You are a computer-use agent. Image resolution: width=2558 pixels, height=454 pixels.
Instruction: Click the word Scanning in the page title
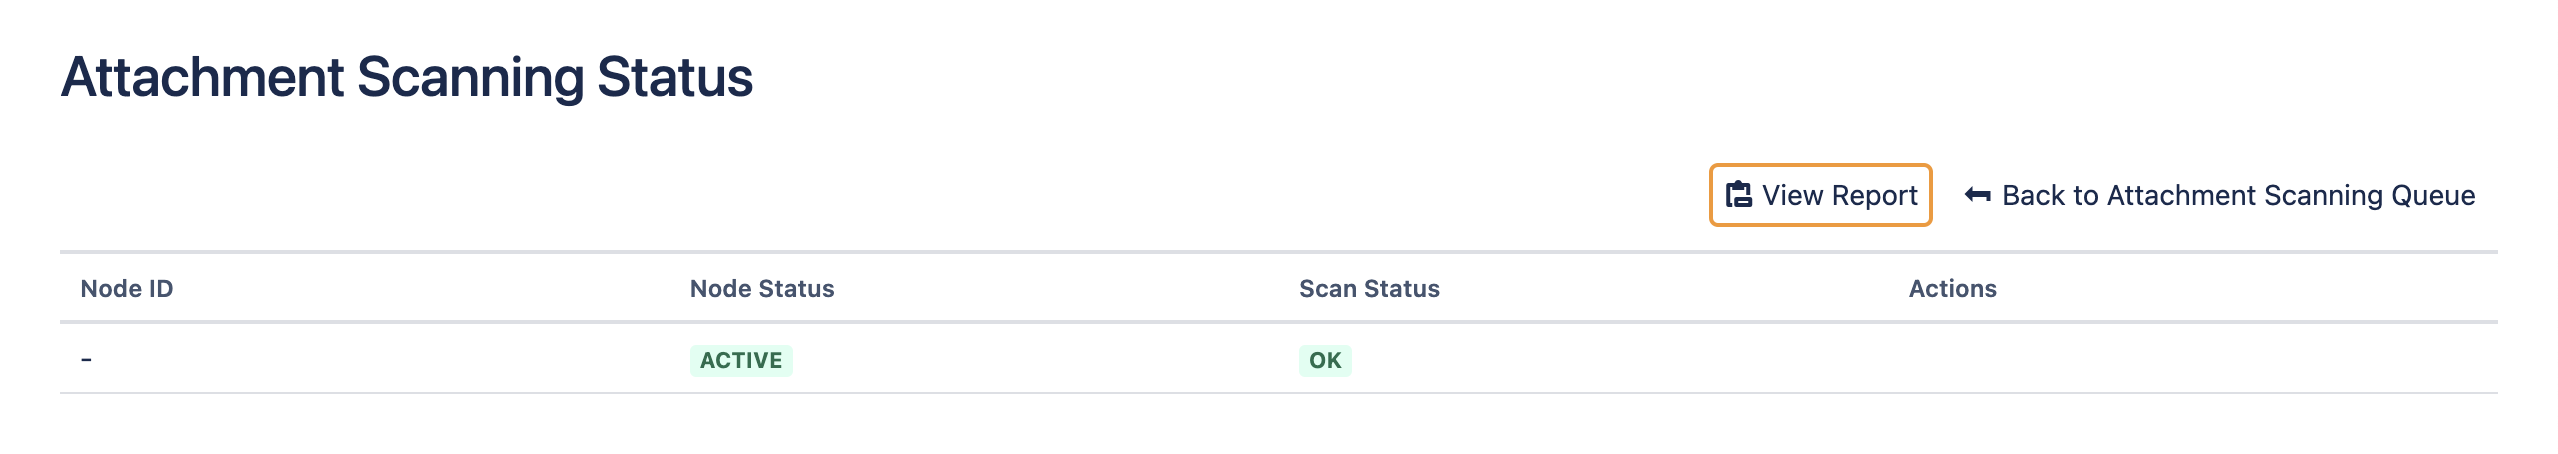pos(470,78)
